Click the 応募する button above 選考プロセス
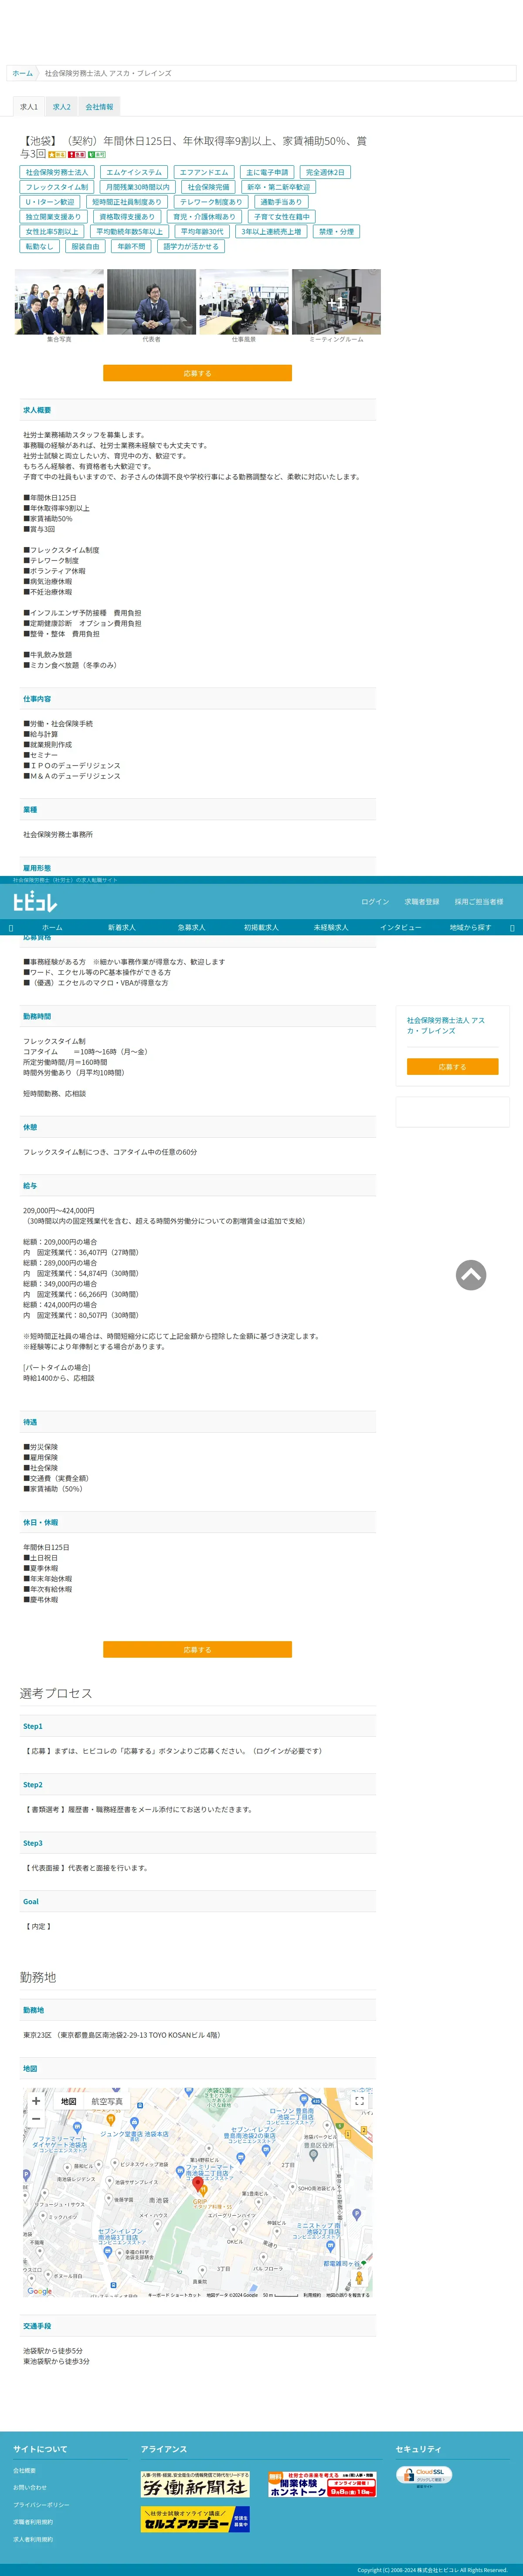523x2576 pixels. click(197, 1650)
